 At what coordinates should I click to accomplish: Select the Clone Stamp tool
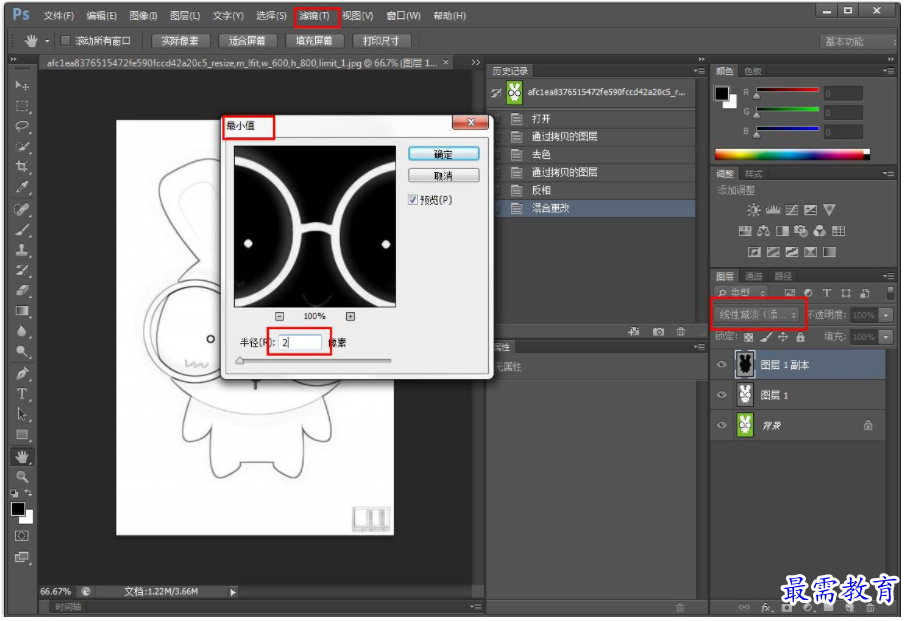point(22,250)
